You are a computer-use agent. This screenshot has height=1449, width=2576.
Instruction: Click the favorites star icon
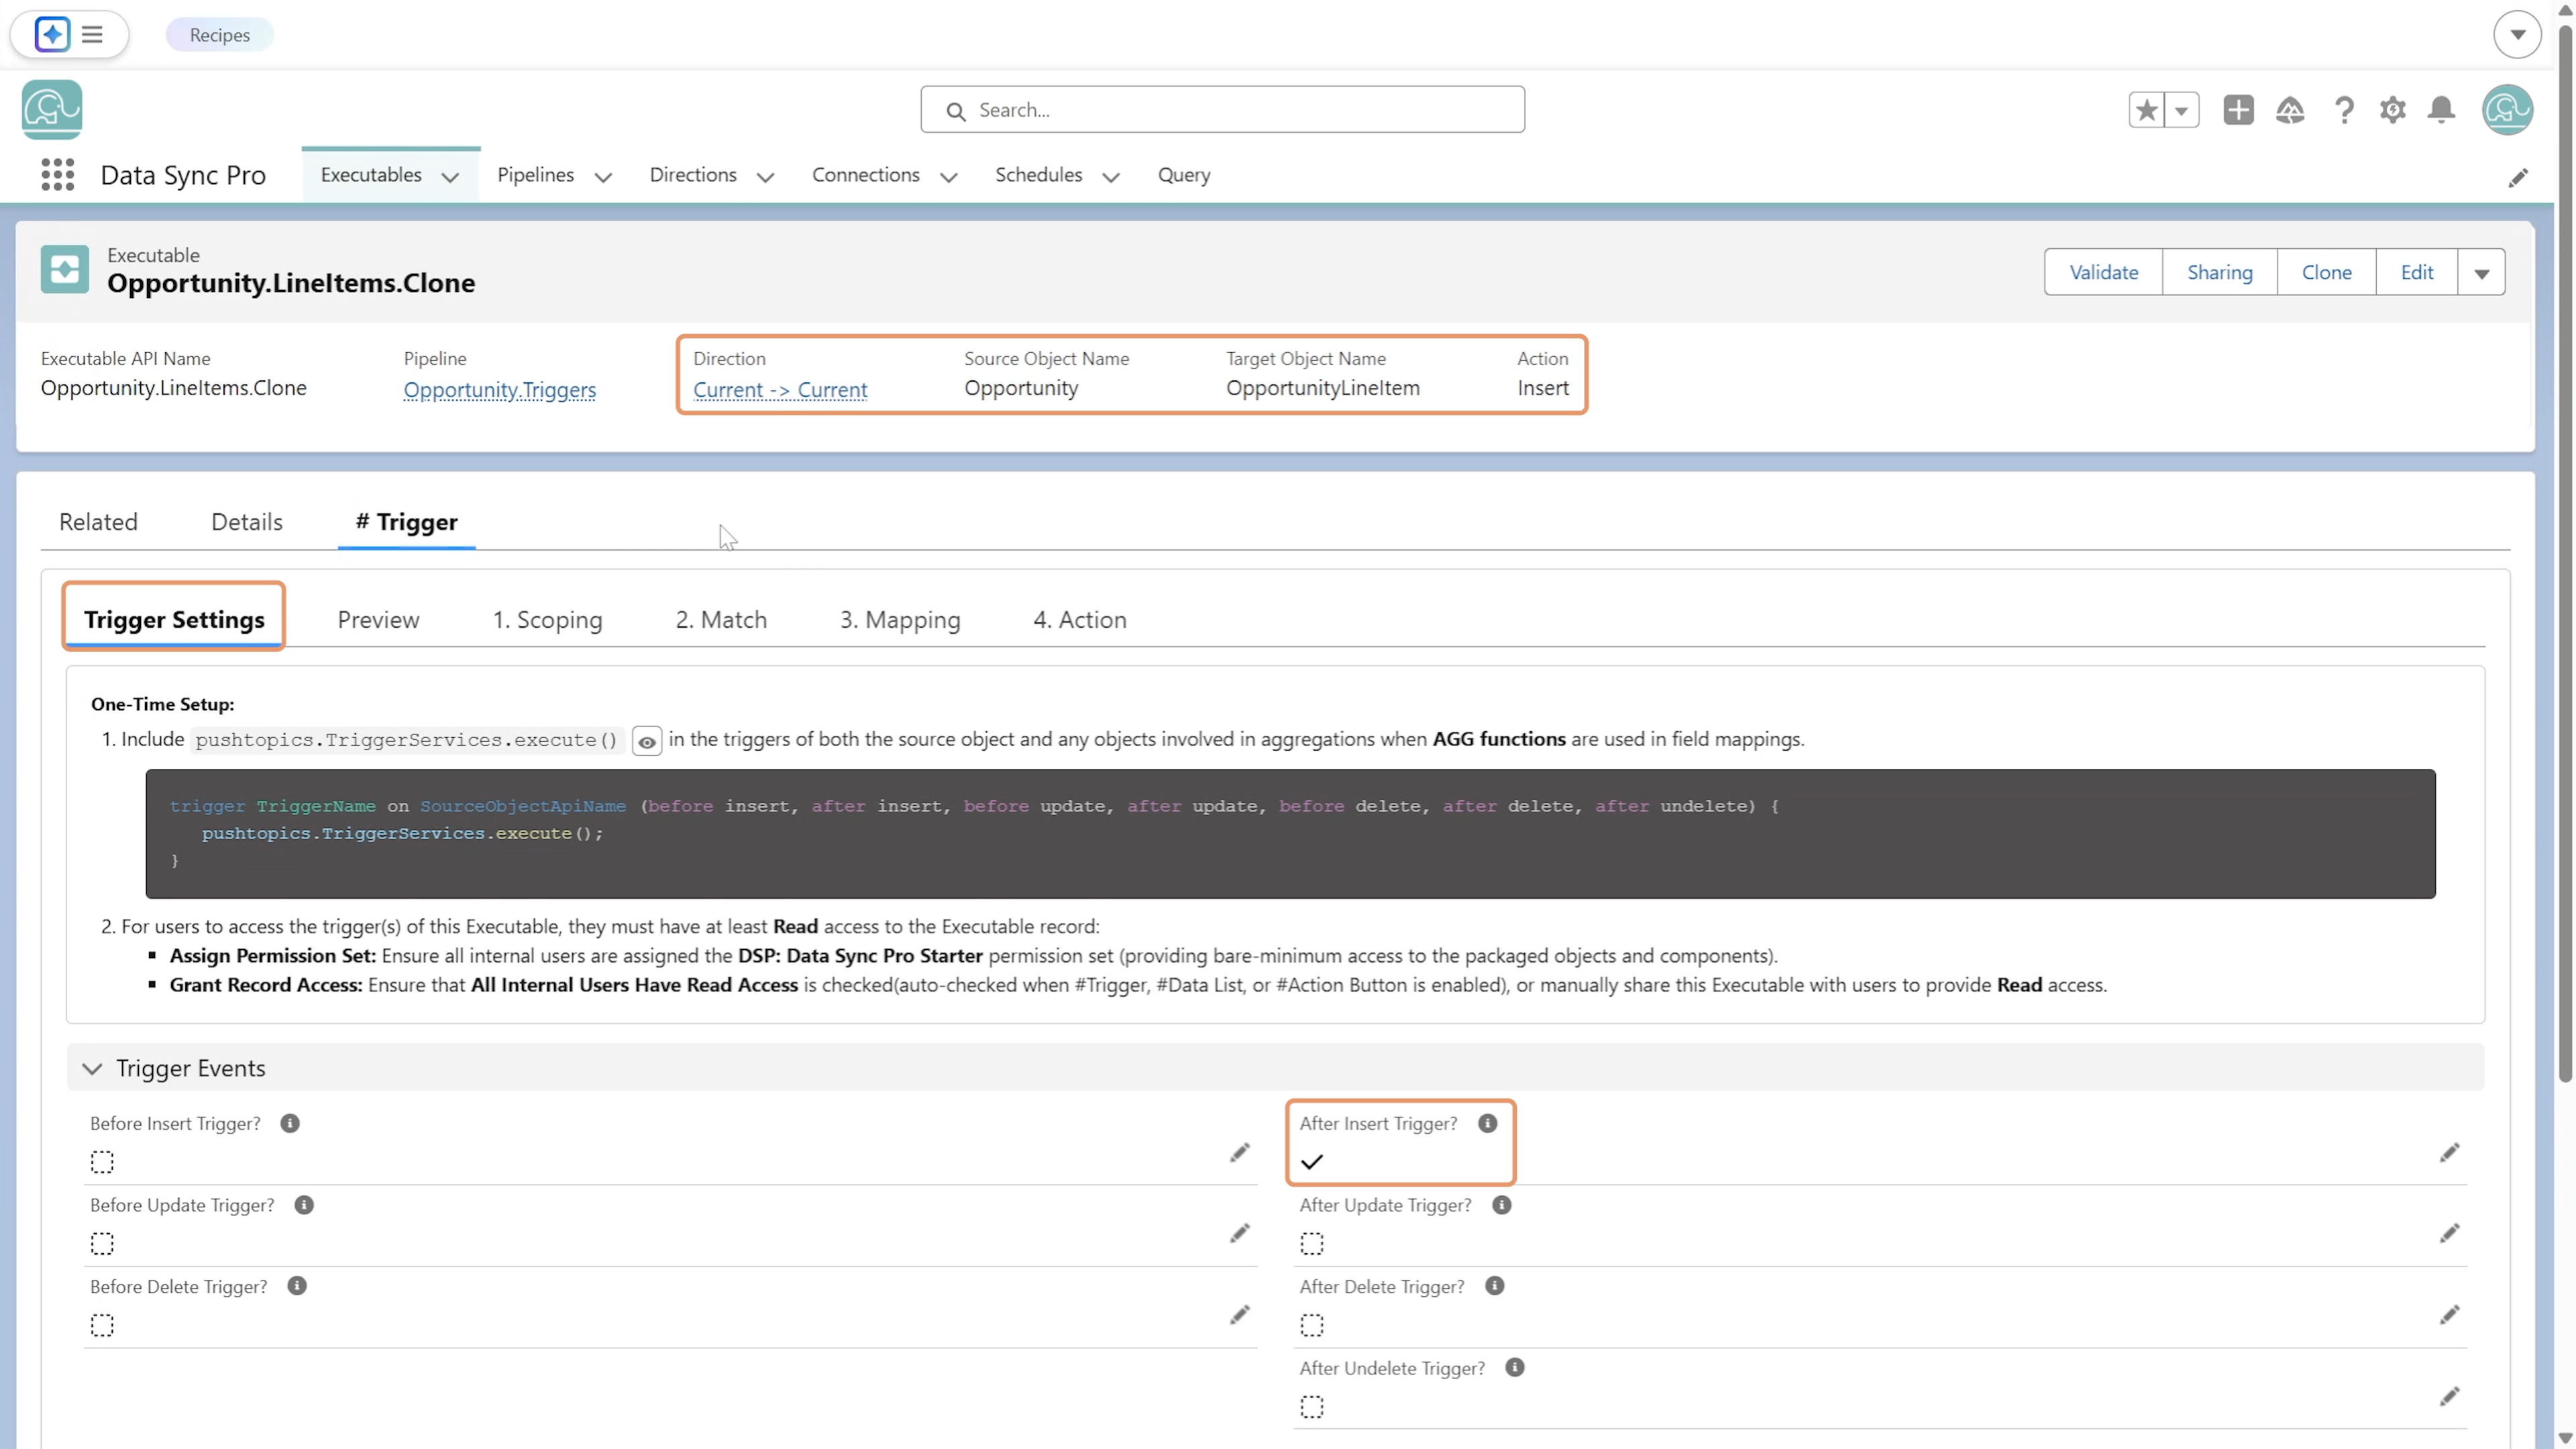(x=2146, y=110)
